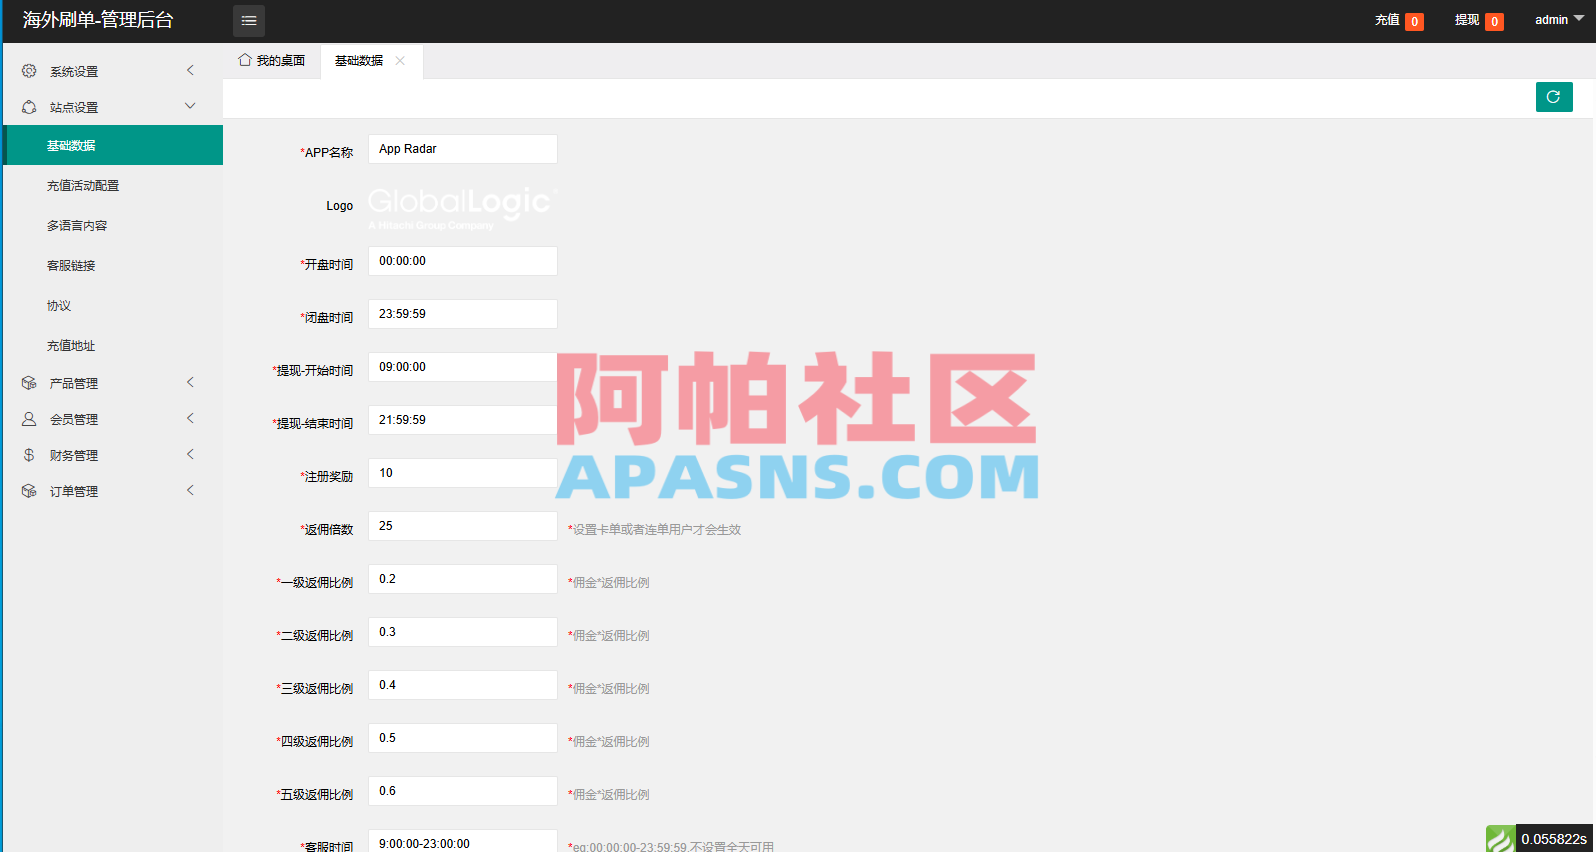The image size is (1596, 852).
Task: Expand the 财务管理 menu chevron
Action: click(x=190, y=454)
